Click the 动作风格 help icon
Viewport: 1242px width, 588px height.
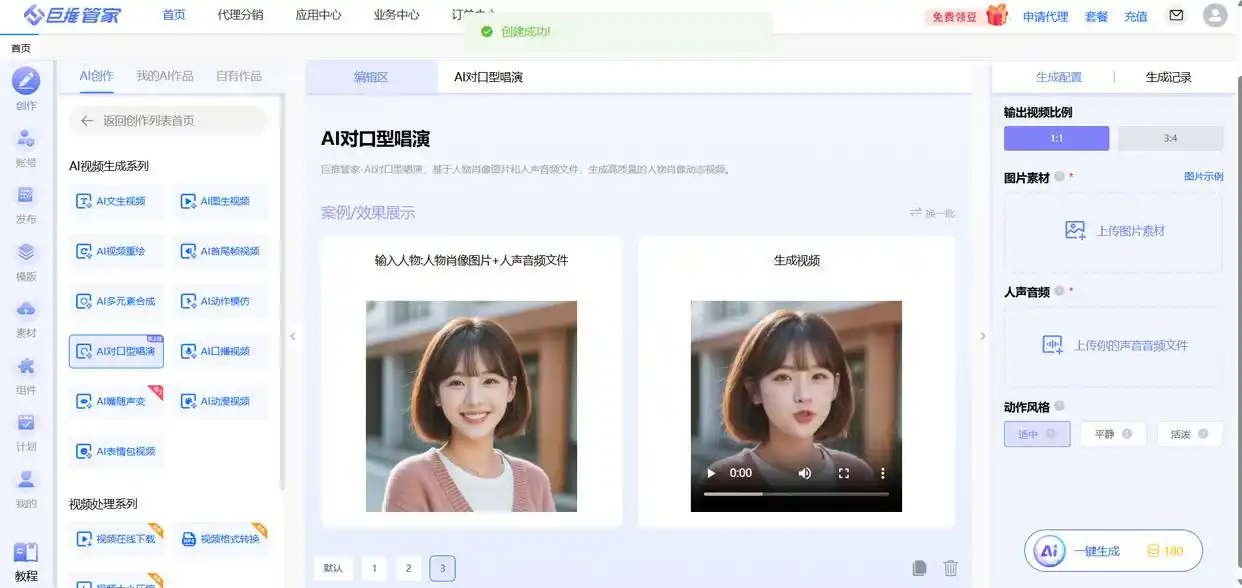(1059, 406)
